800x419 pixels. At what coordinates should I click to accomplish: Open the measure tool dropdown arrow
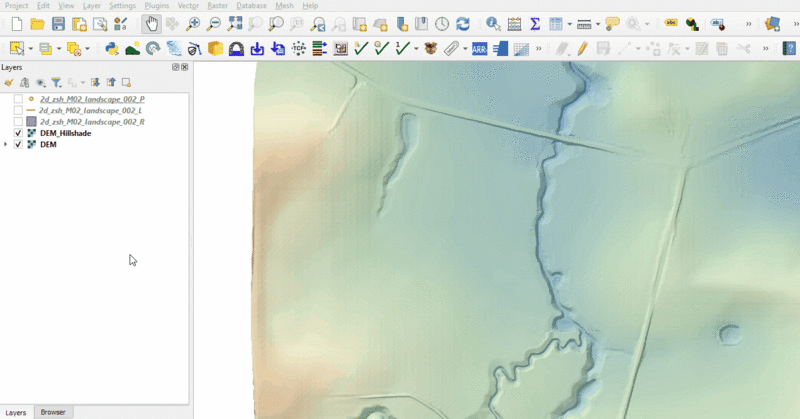pos(598,23)
